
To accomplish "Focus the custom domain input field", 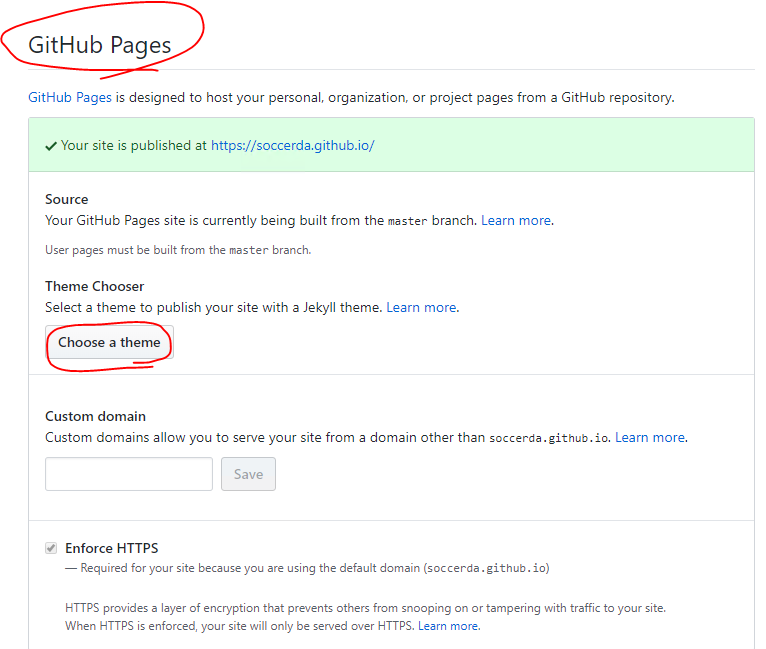I will [129, 474].
